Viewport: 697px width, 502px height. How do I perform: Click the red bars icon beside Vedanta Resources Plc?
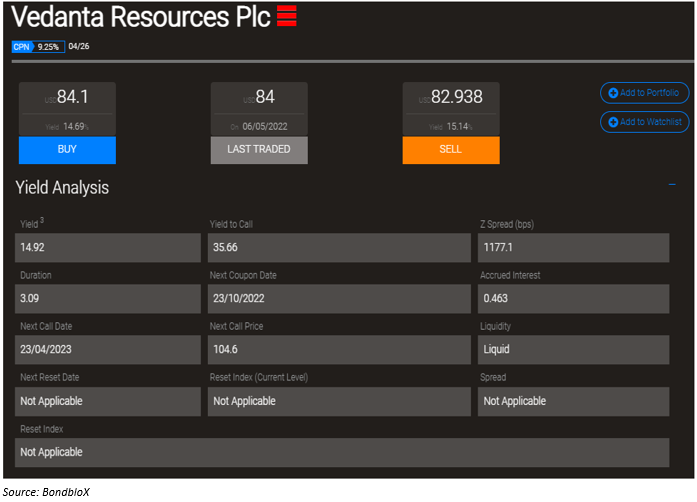coord(286,15)
